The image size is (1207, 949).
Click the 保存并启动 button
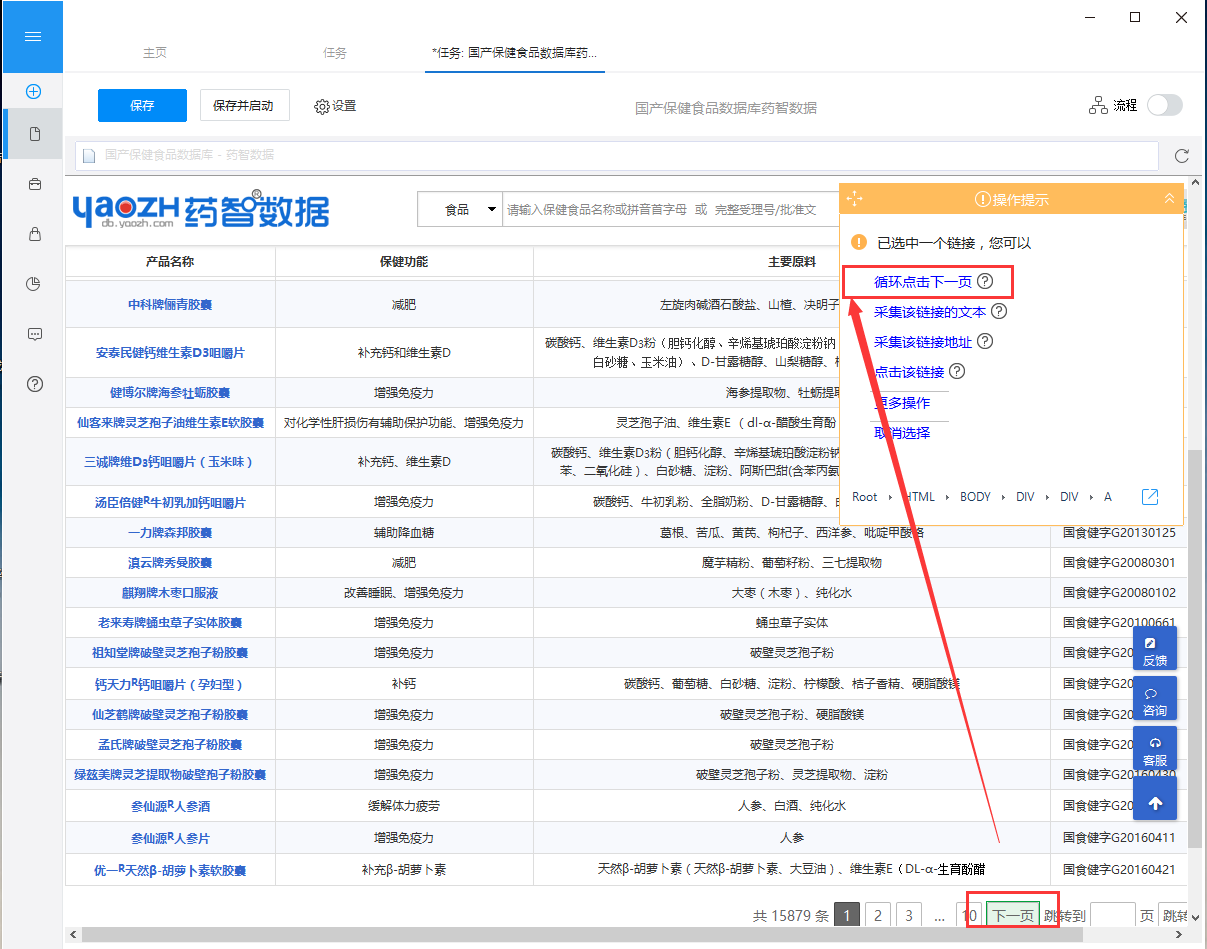(x=244, y=105)
